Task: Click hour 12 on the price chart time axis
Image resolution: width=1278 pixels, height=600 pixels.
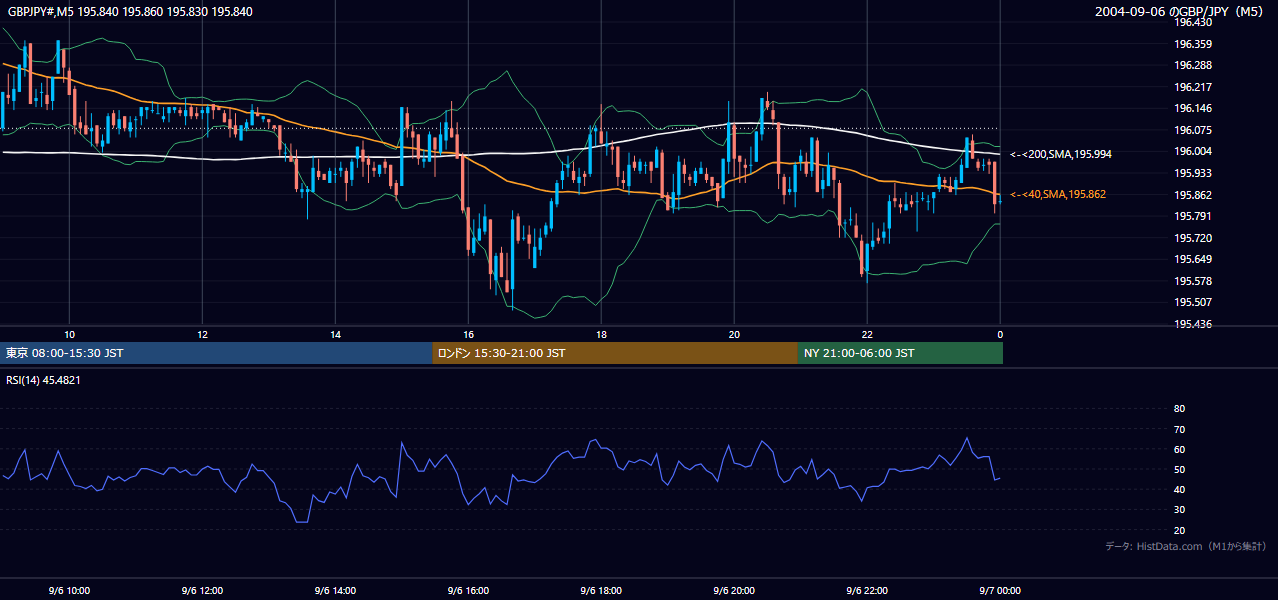Action: 202,334
